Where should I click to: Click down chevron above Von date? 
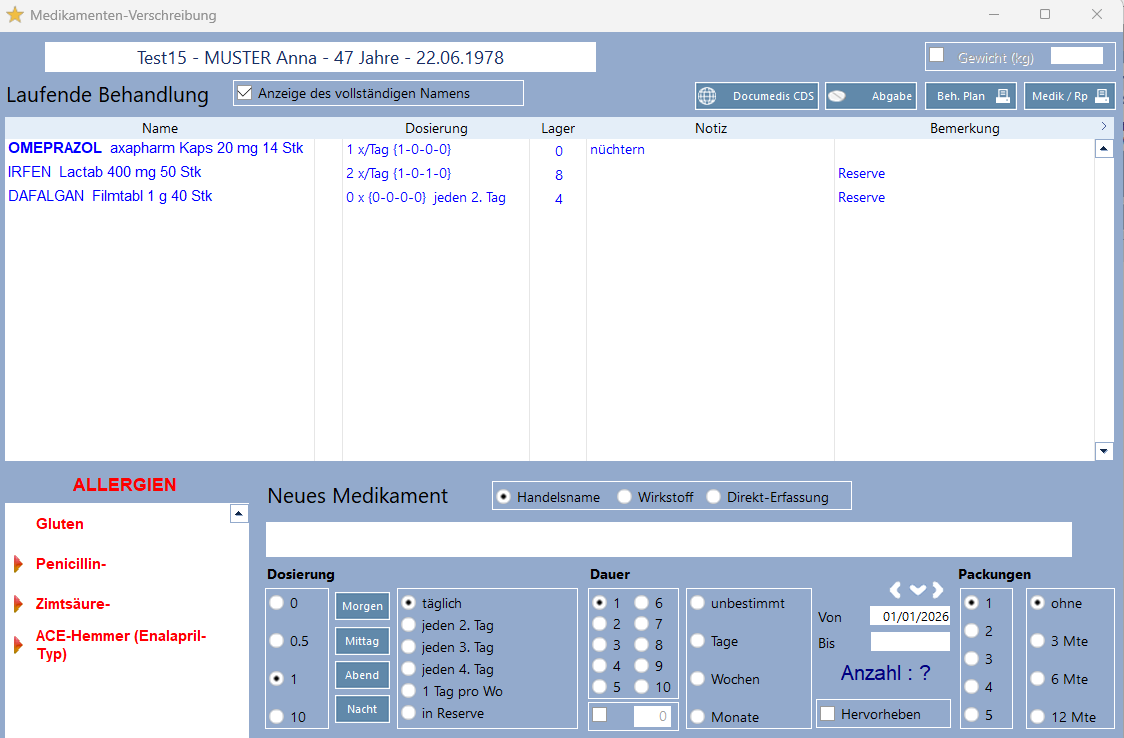pyautogui.click(x=917, y=589)
